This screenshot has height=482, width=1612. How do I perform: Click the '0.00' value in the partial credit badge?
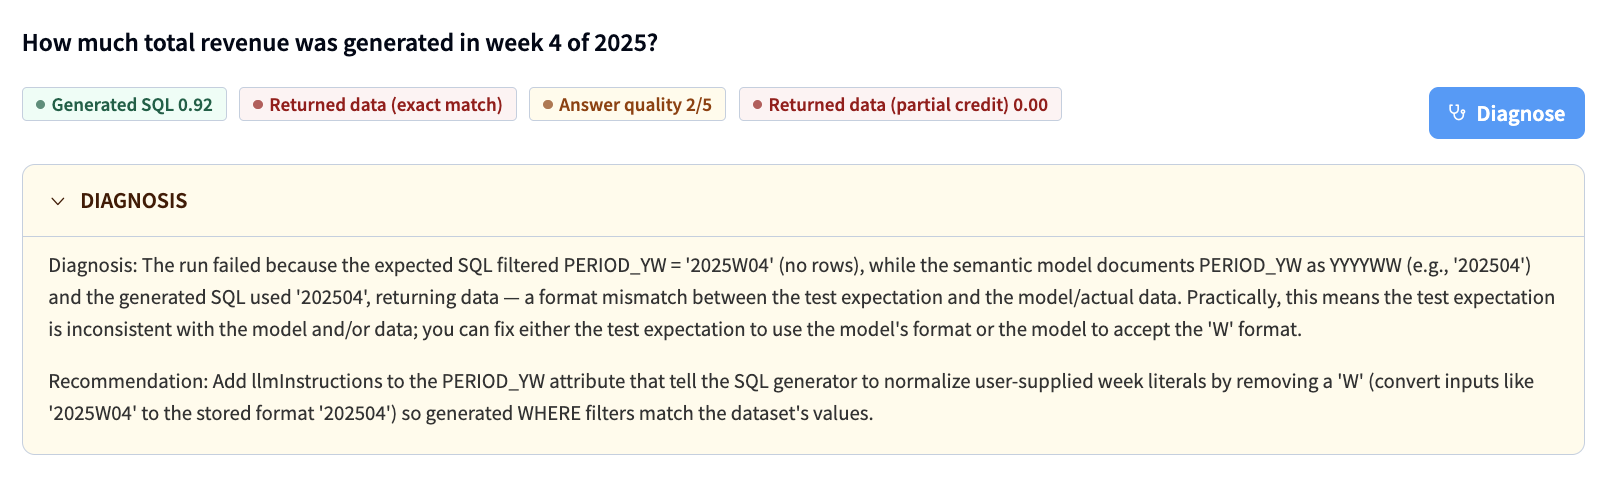coord(1030,105)
